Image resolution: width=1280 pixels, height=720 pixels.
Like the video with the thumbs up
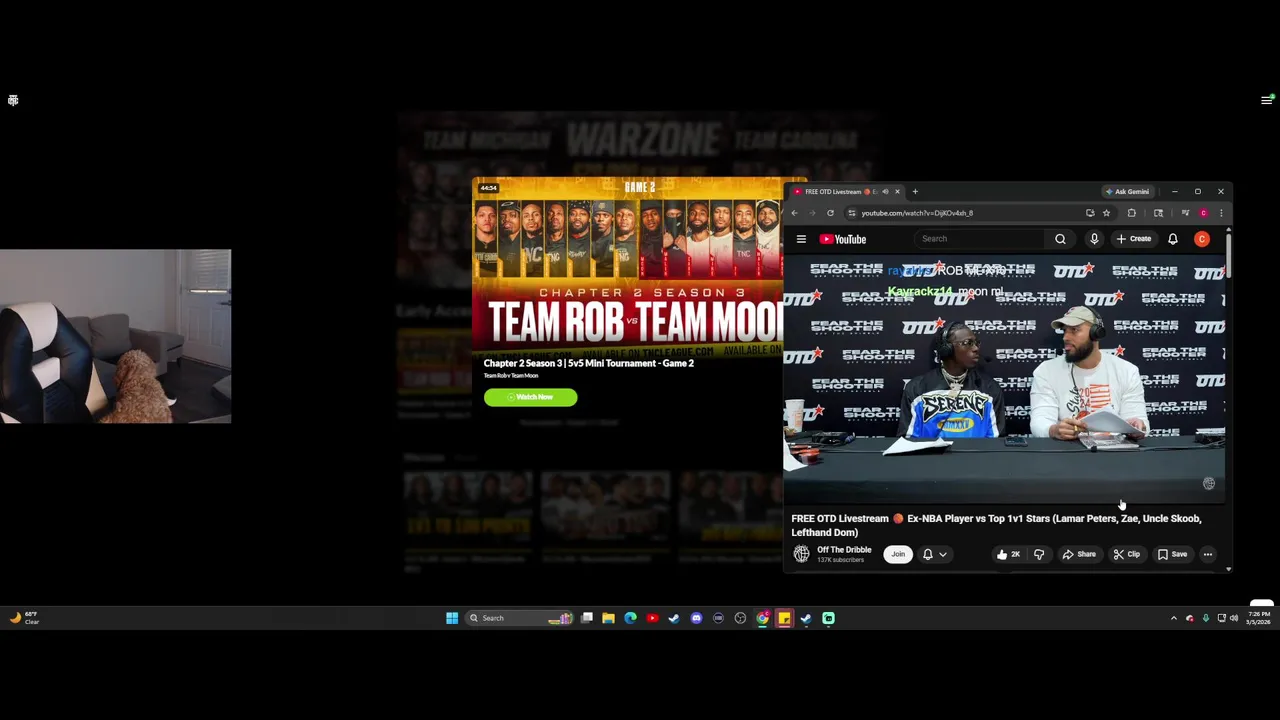(x=1007, y=554)
